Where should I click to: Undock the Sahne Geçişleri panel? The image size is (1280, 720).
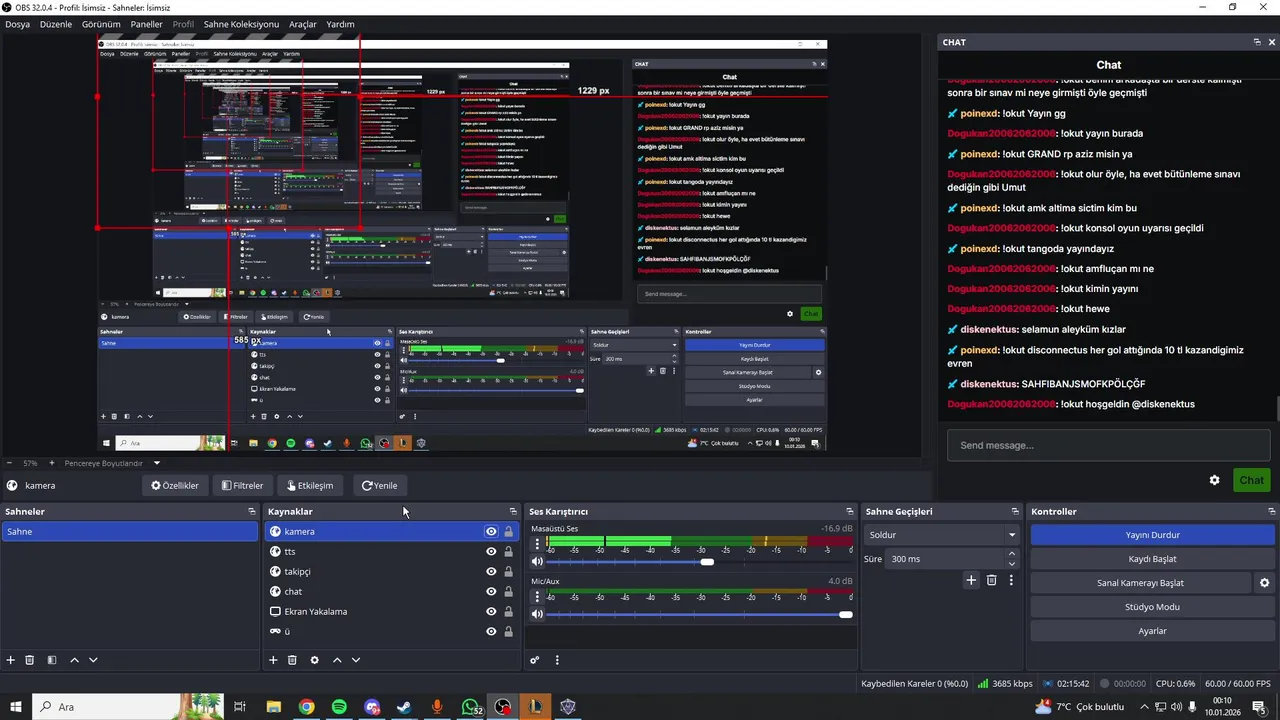pyautogui.click(x=1015, y=511)
